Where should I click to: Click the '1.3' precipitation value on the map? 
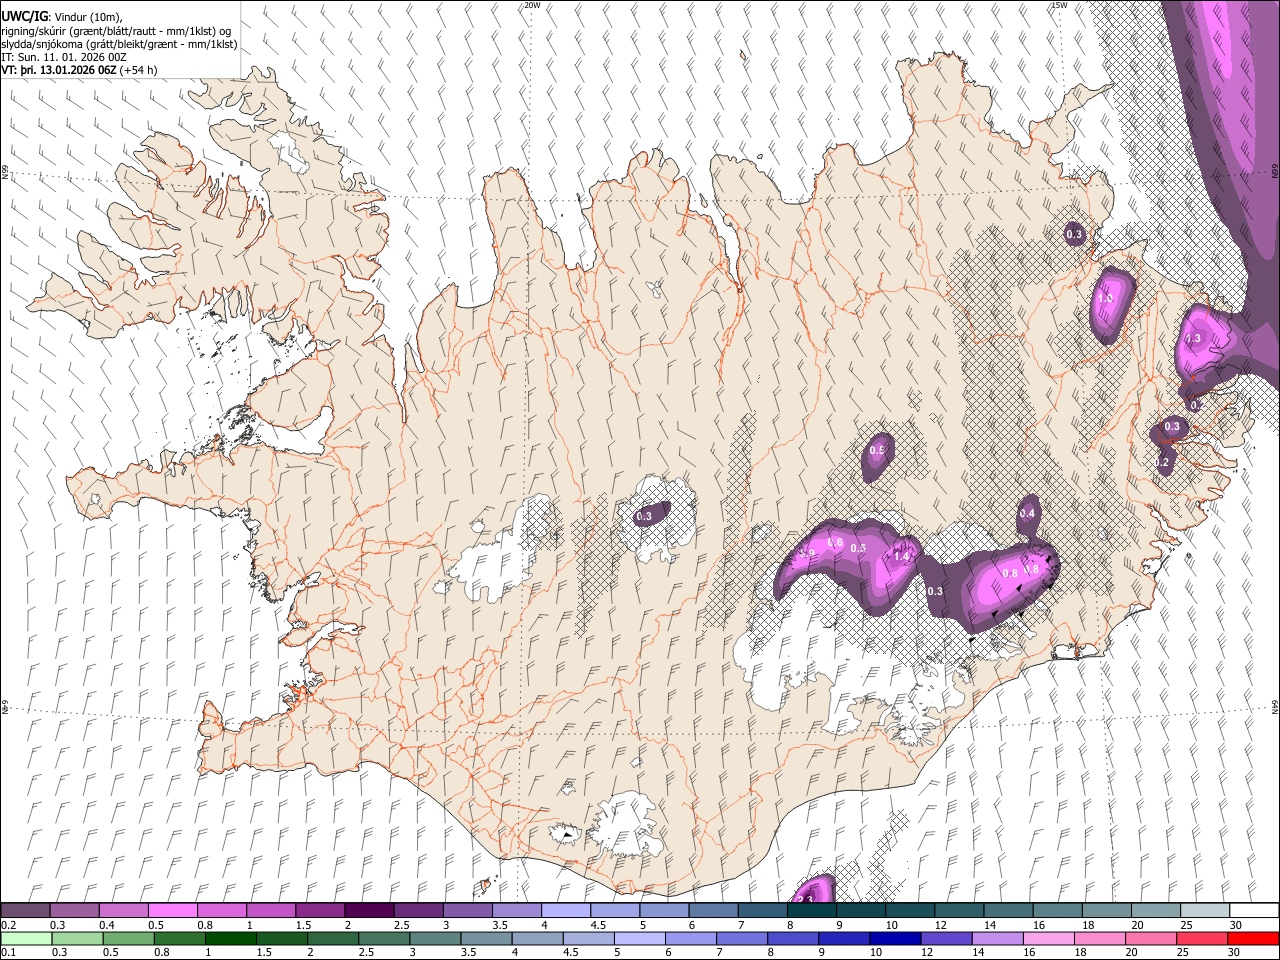click(1192, 339)
